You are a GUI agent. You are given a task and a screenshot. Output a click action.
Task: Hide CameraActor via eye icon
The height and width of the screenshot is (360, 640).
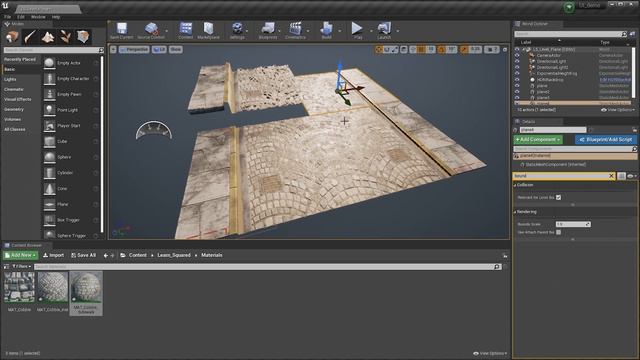[x=517, y=55]
